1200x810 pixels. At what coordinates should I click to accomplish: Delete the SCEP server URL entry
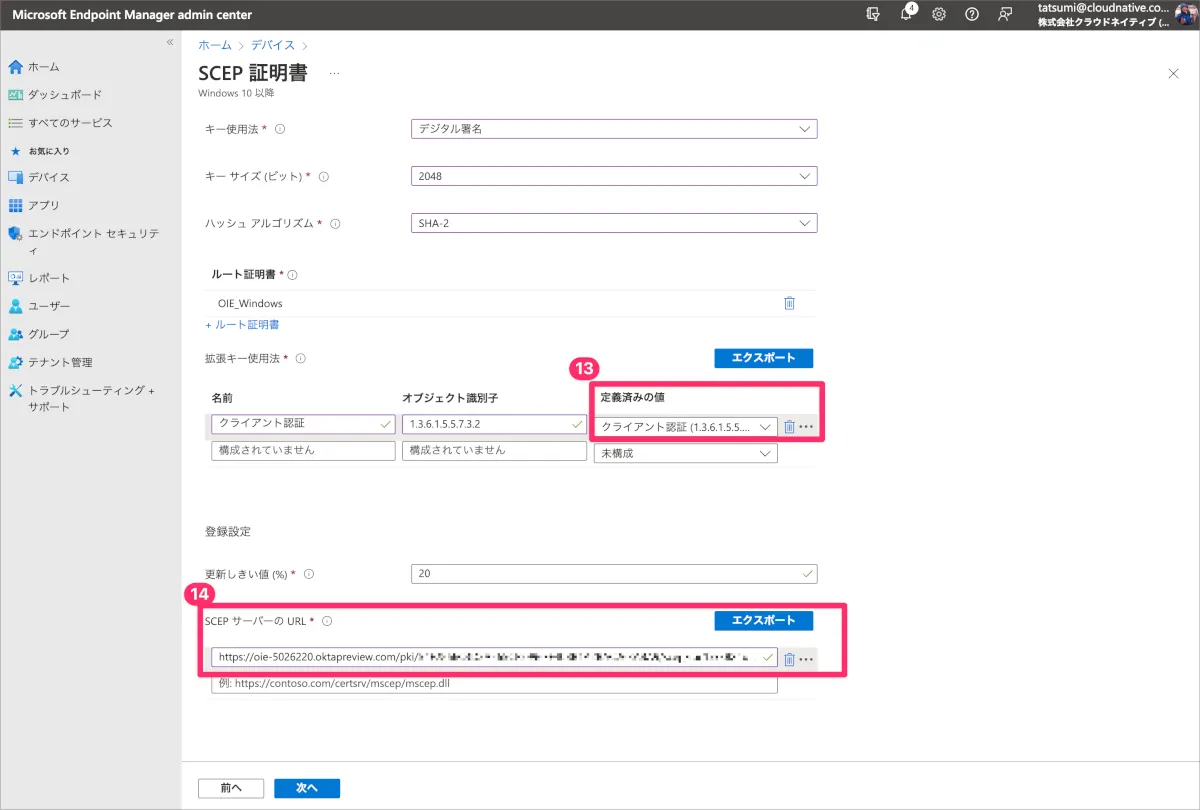pos(789,658)
